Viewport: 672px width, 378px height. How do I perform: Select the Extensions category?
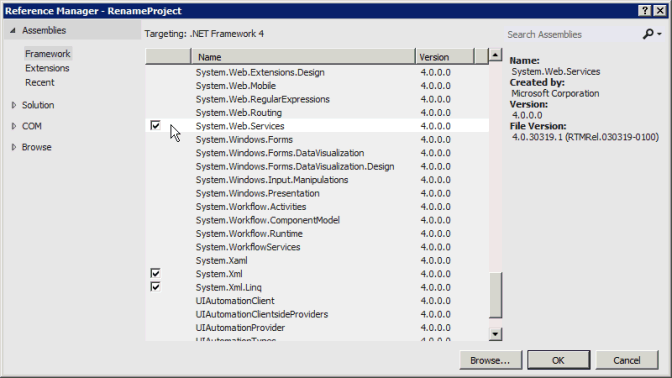(47, 68)
